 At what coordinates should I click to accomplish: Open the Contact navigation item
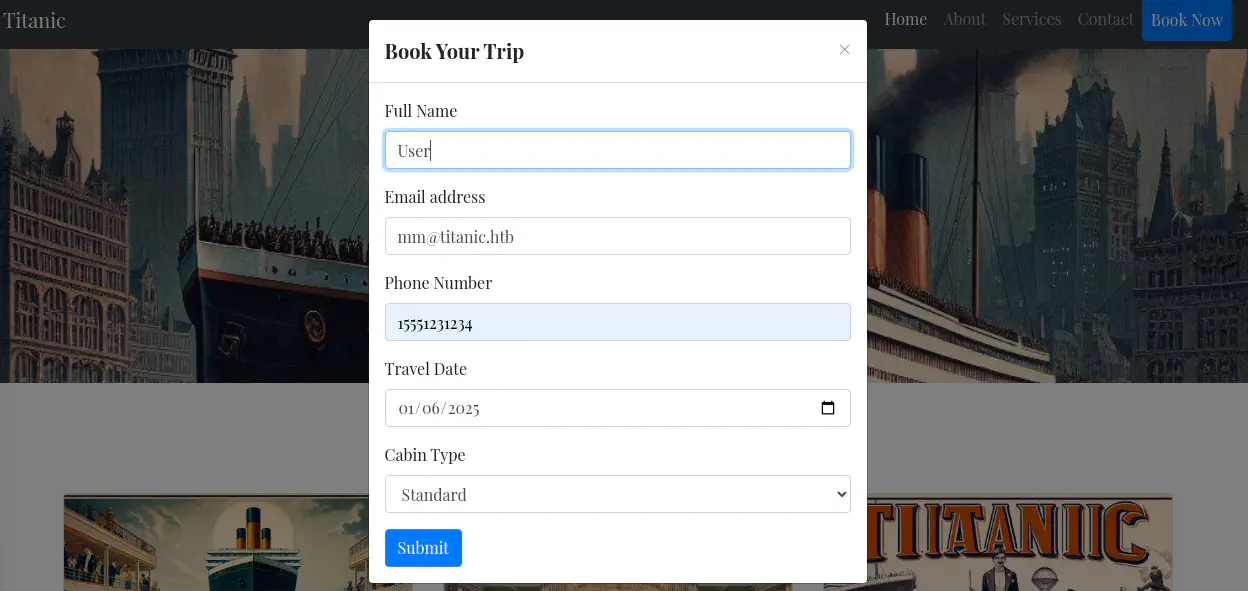(x=1105, y=19)
